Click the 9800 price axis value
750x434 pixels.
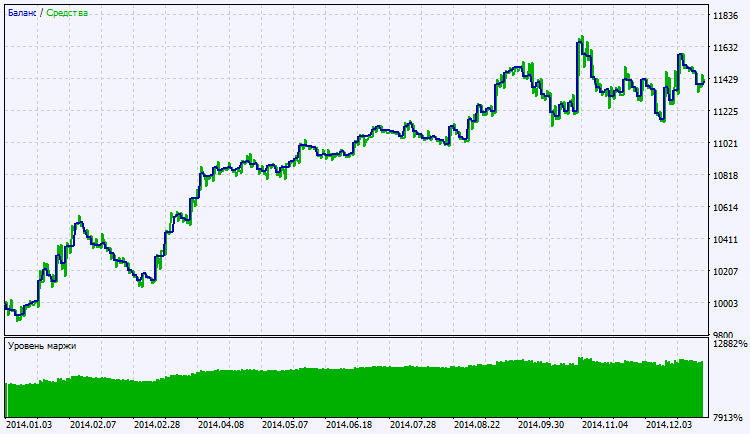coord(723,334)
